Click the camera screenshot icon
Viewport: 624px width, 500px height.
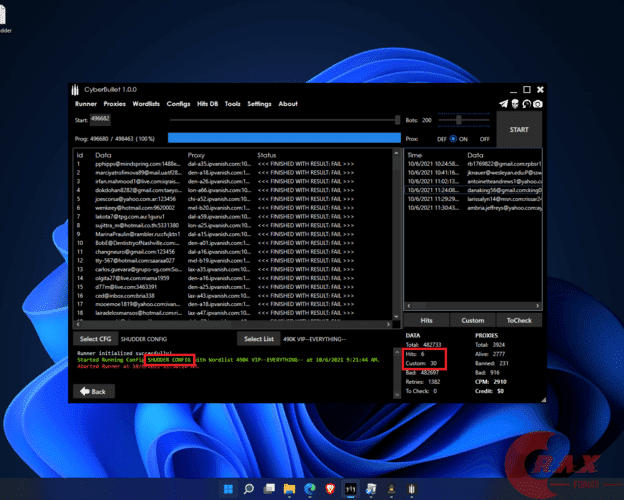pos(538,104)
